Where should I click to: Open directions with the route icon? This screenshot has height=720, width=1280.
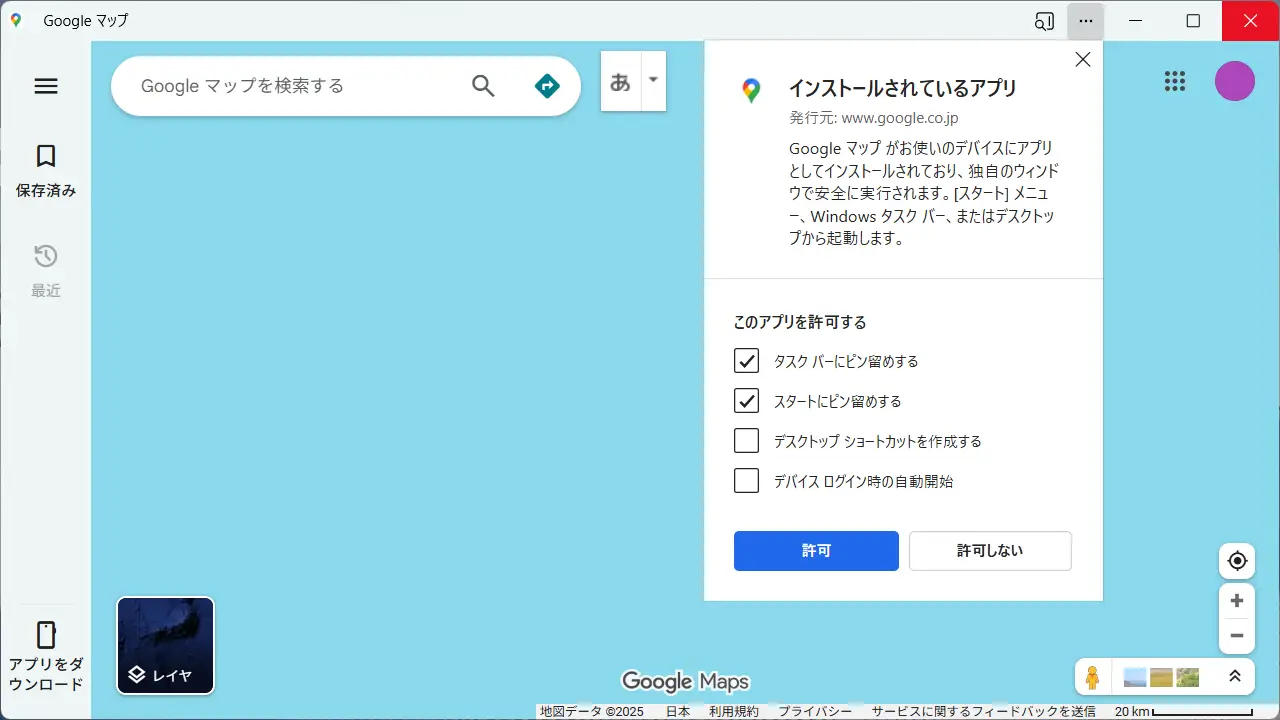[x=547, y=86]
